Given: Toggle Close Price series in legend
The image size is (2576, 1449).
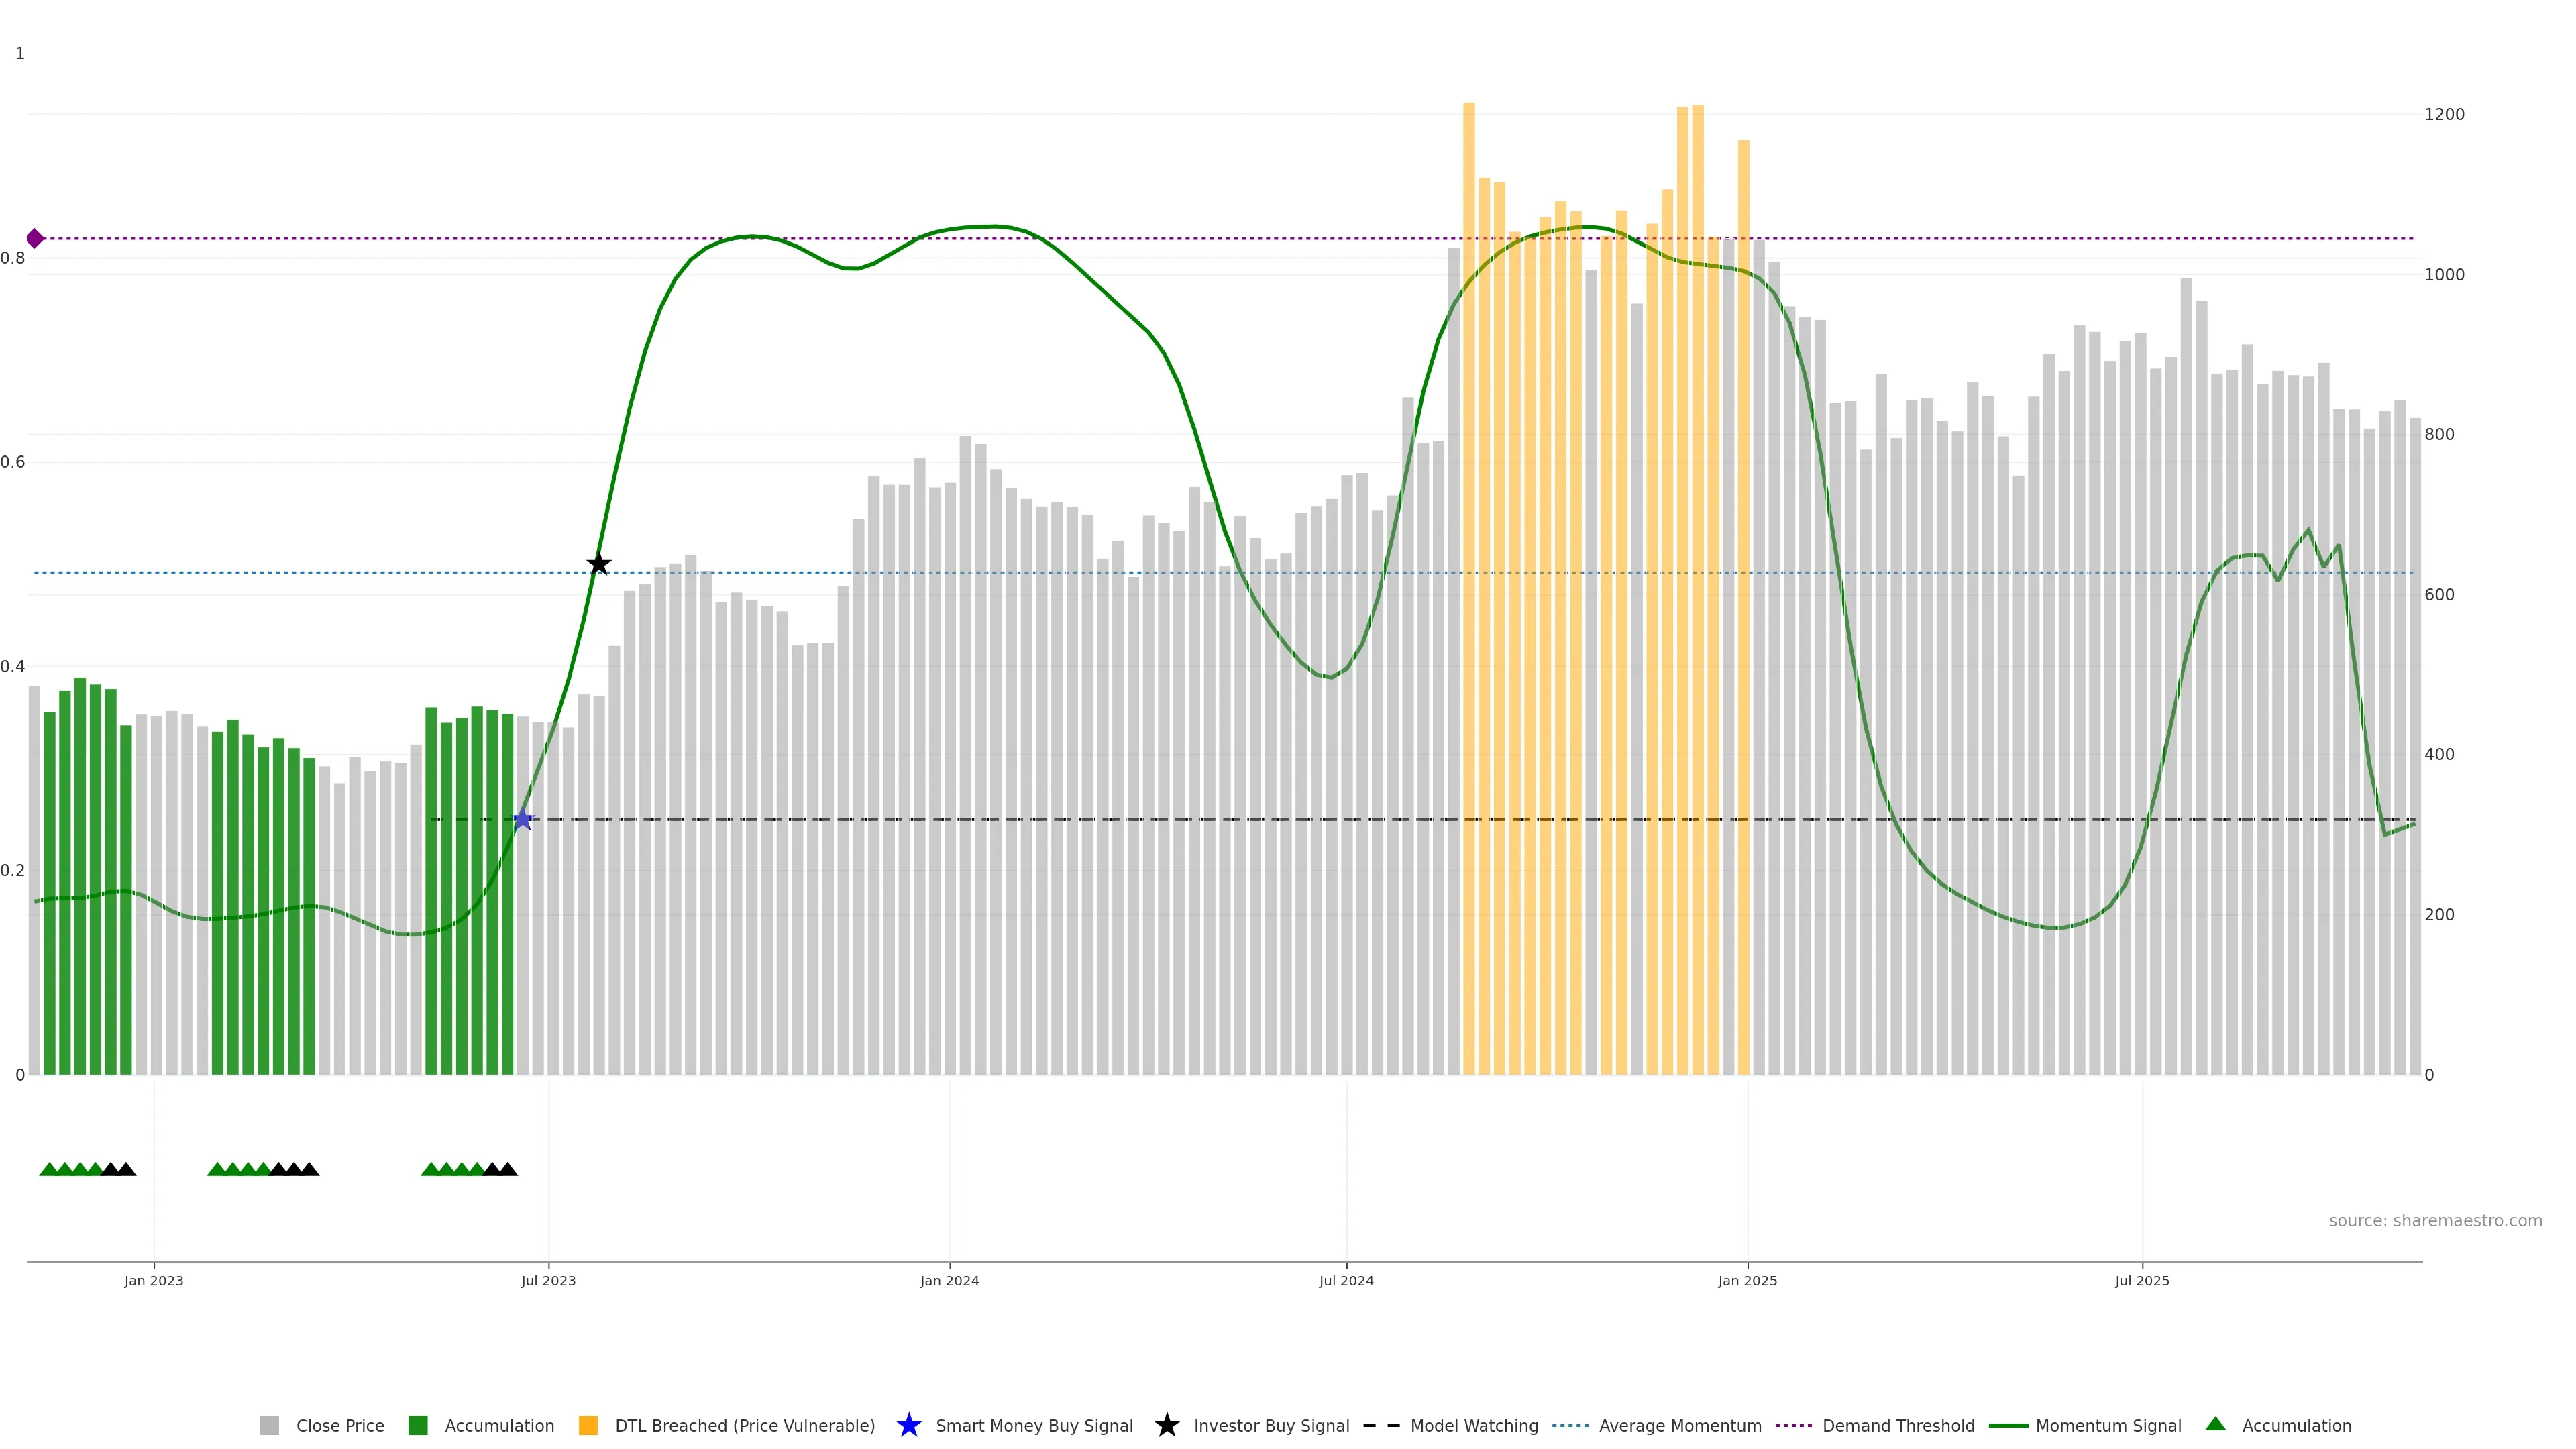Looking at the screenshot, I should point(339,1425).
